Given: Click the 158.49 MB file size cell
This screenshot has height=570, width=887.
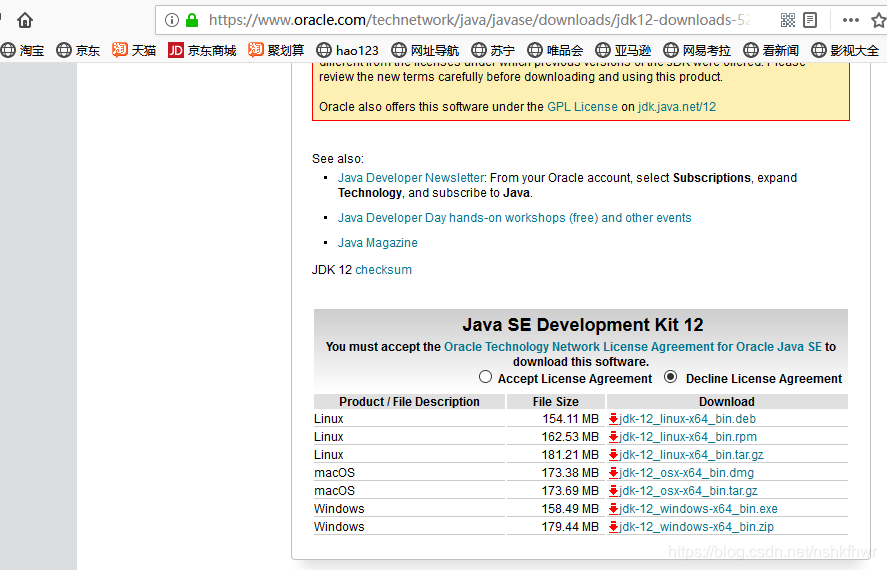Looking at the screenshot, I should [570, 509].
